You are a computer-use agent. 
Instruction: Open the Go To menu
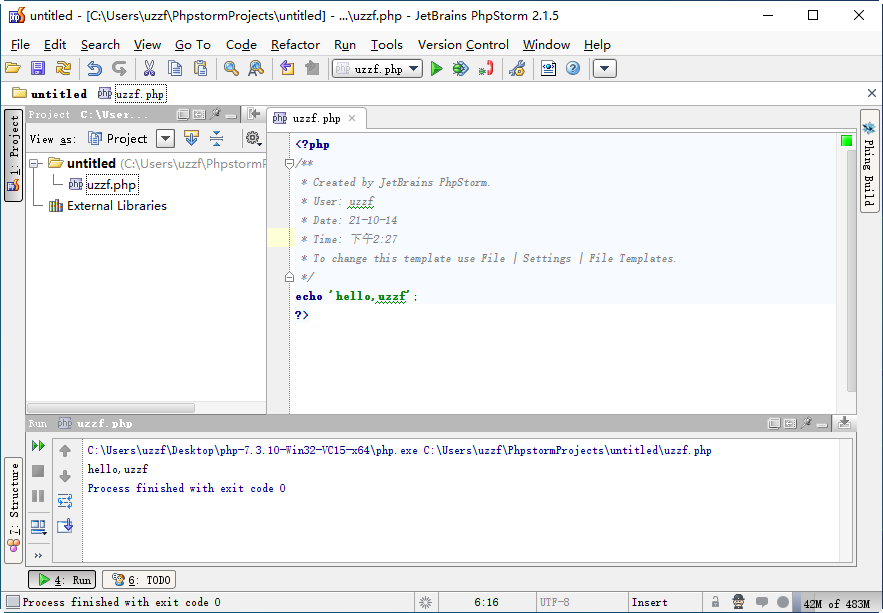pos(193,45)
